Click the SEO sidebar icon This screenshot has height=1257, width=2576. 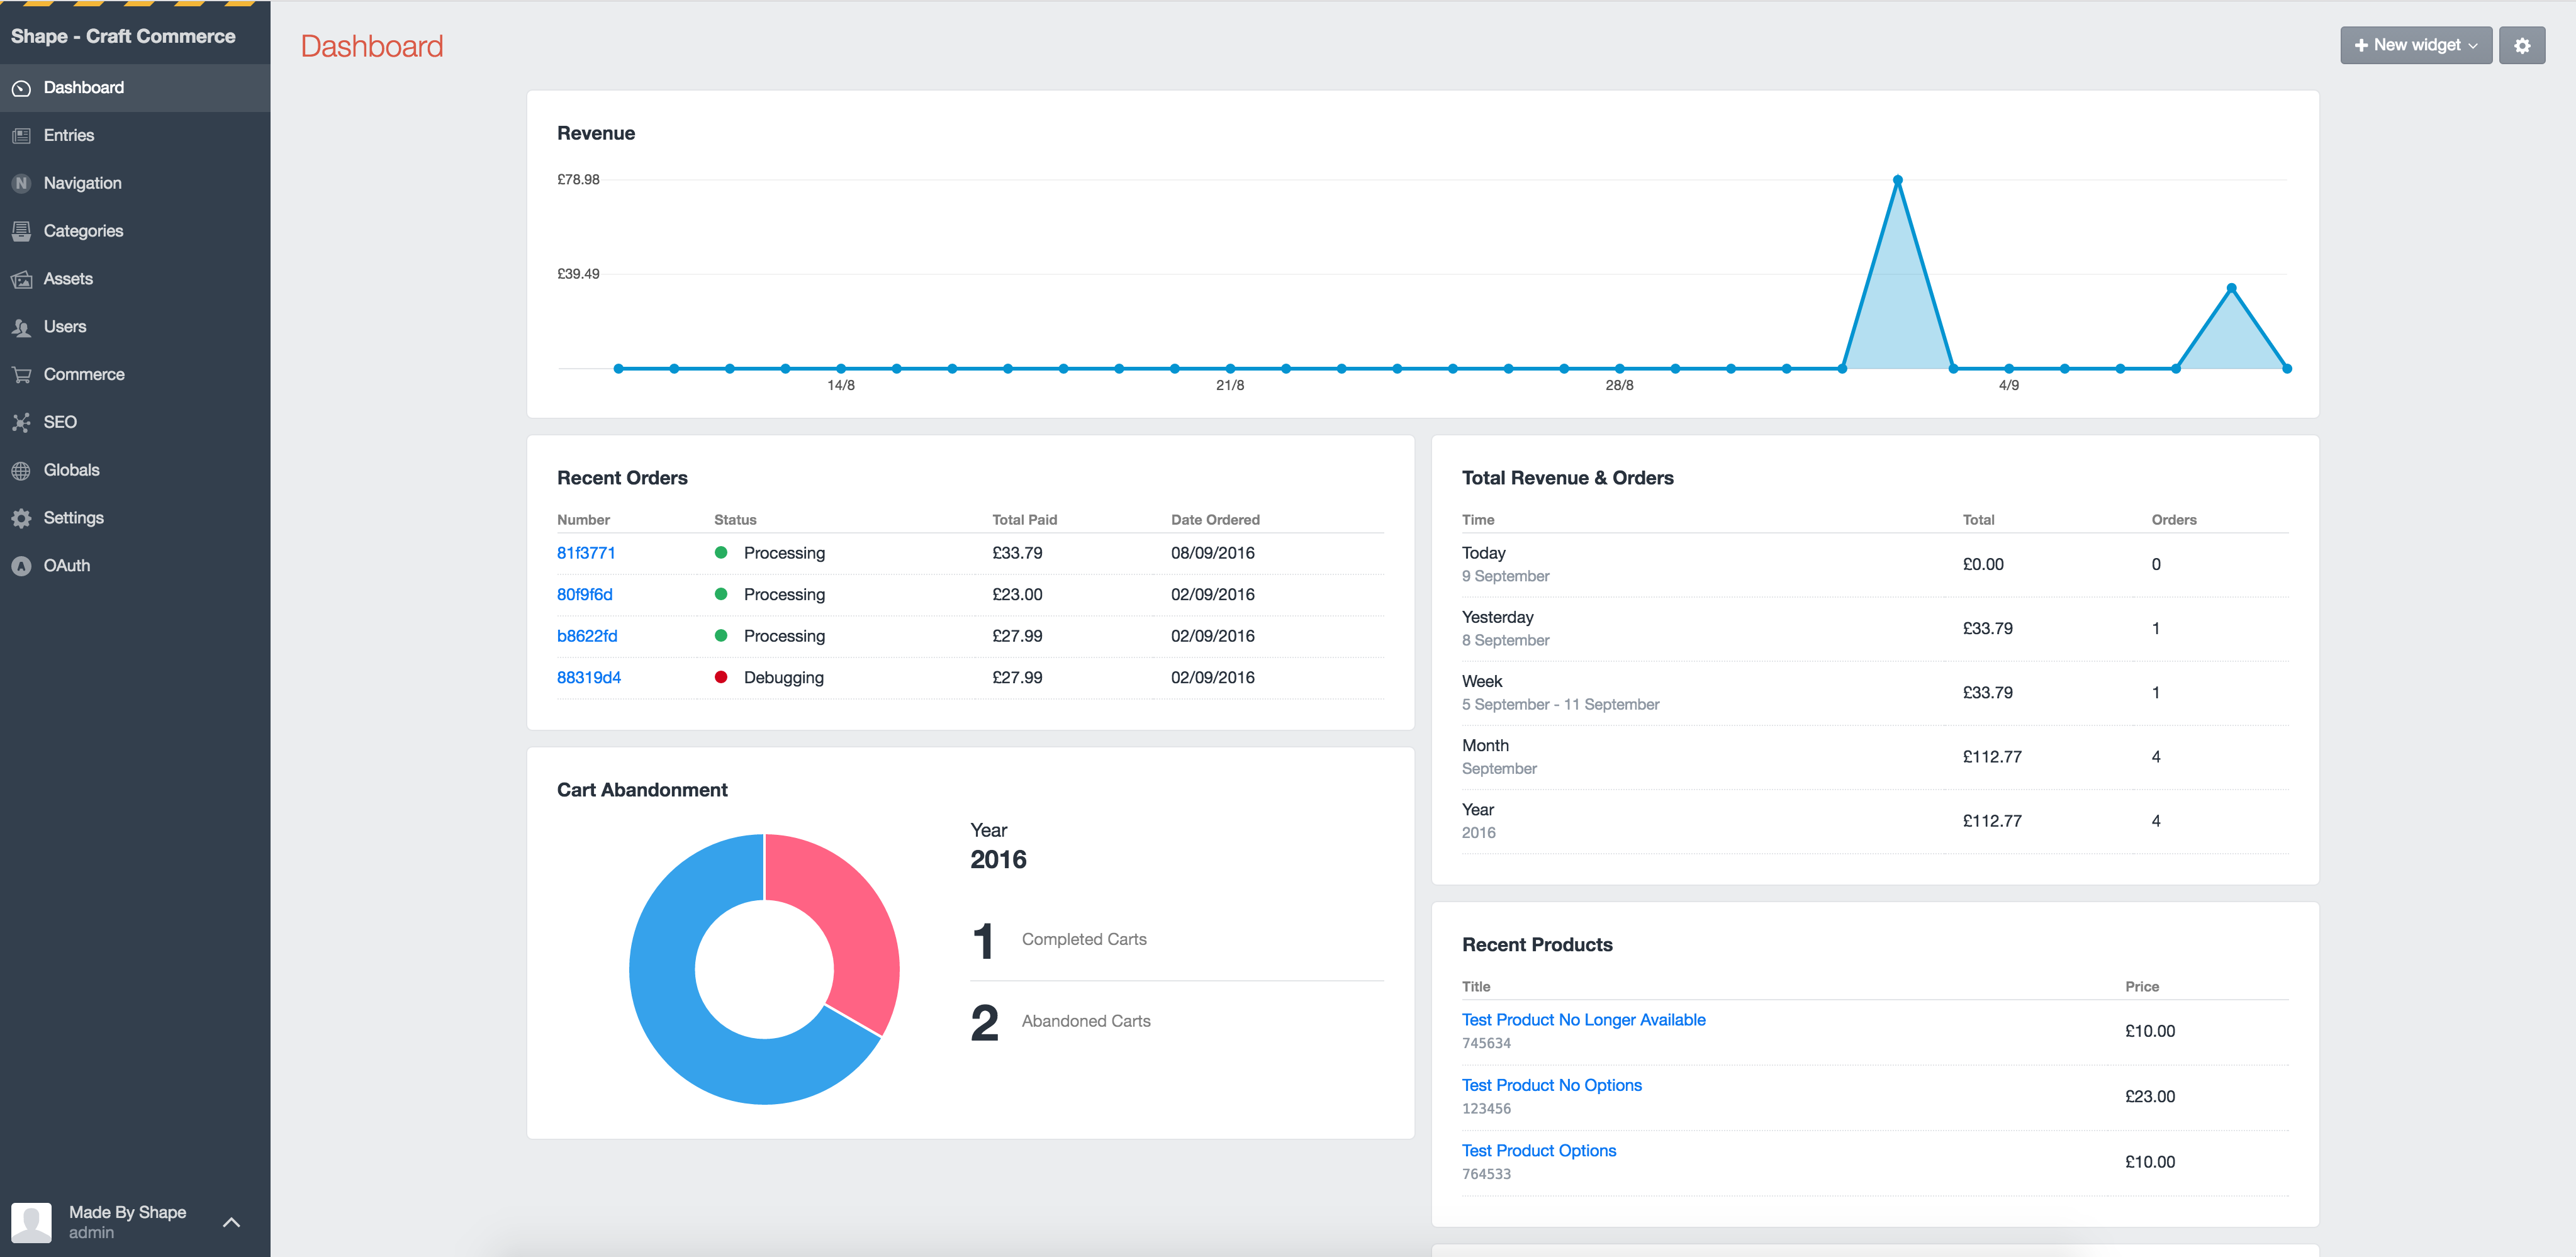pos(21,423)
